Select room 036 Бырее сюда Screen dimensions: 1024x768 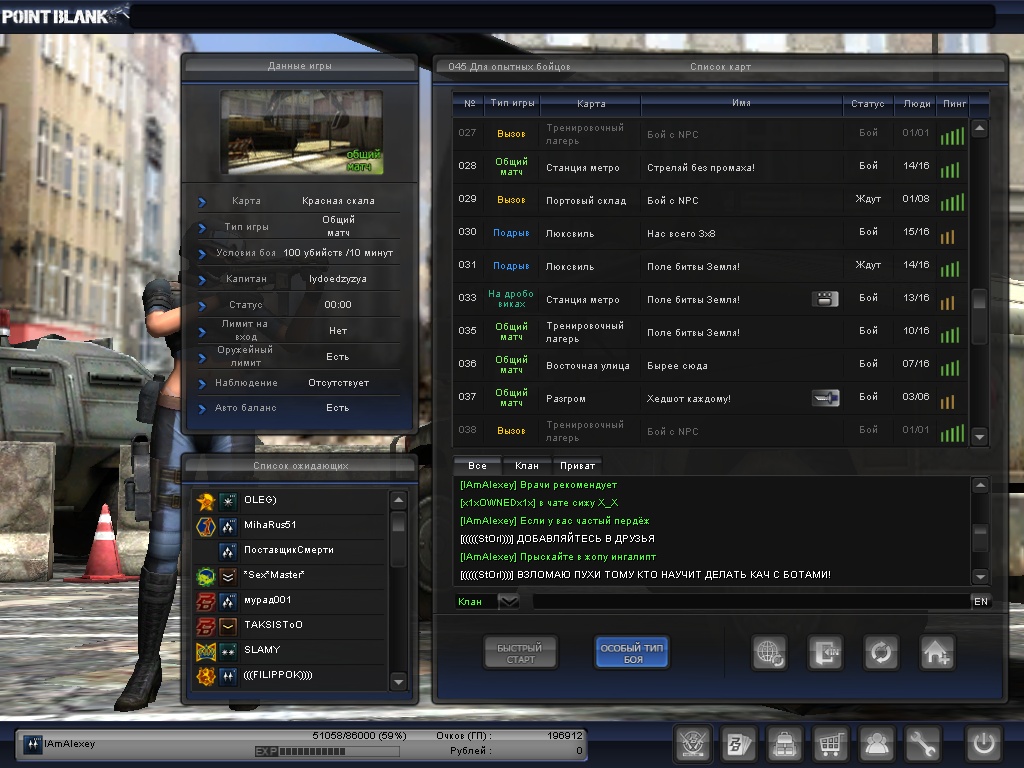tap(710, 365)
